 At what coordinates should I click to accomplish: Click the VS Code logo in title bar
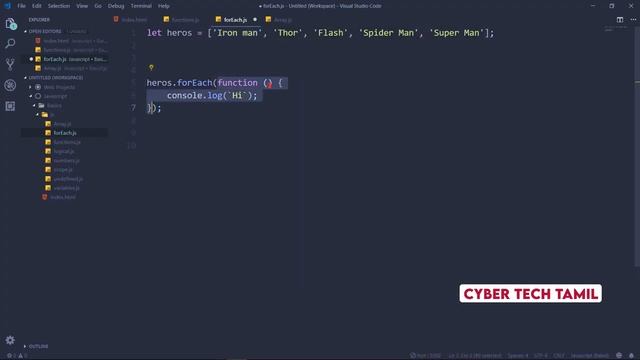point(7,6)
